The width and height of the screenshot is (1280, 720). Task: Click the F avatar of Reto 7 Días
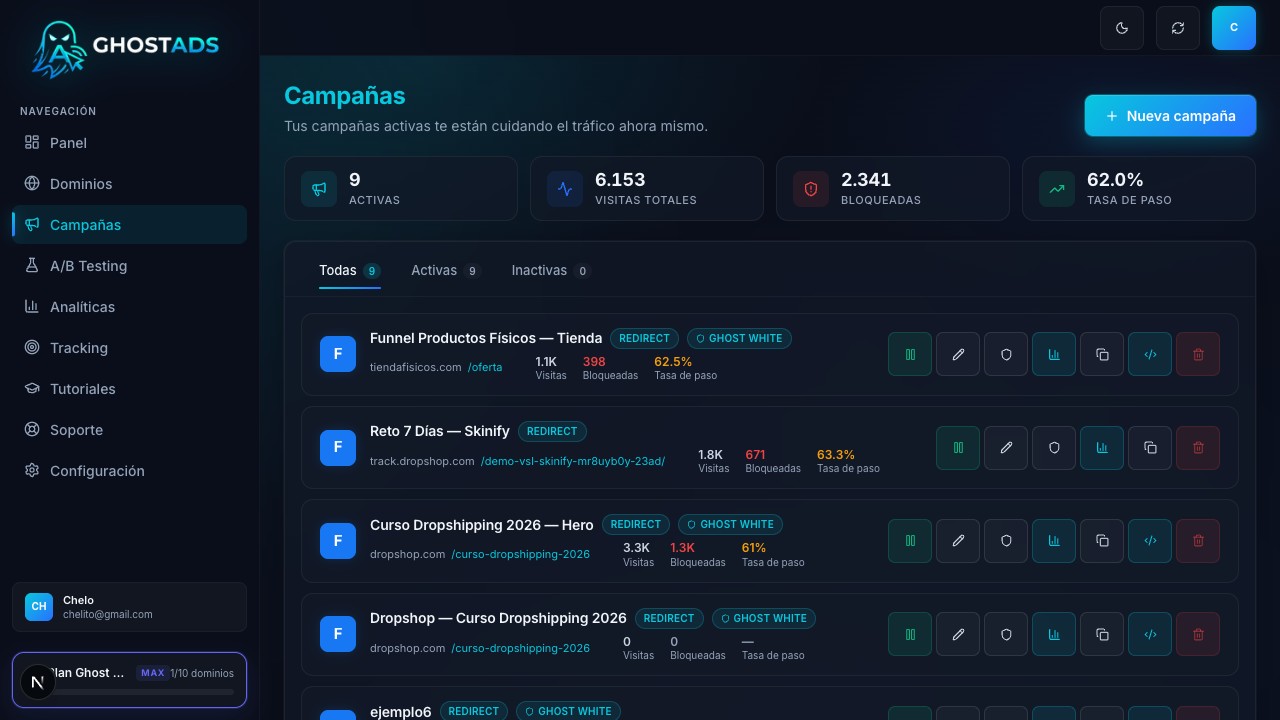[x=338, y=448]
